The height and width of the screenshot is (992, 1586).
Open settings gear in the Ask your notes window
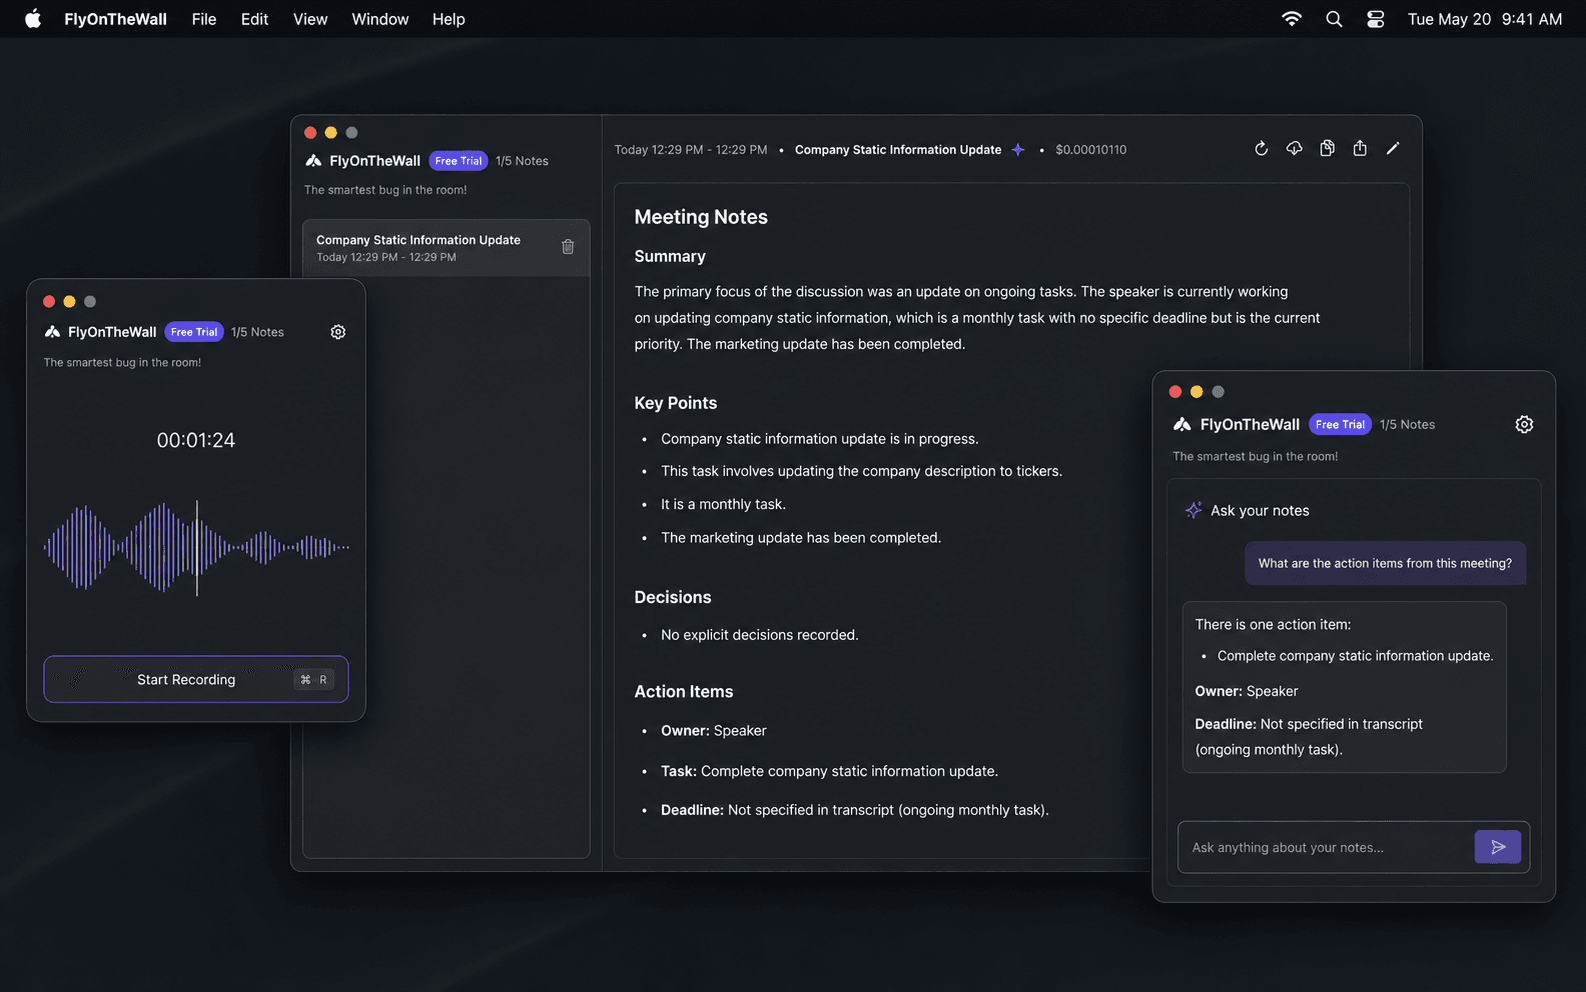click(x=1524, y=424)
